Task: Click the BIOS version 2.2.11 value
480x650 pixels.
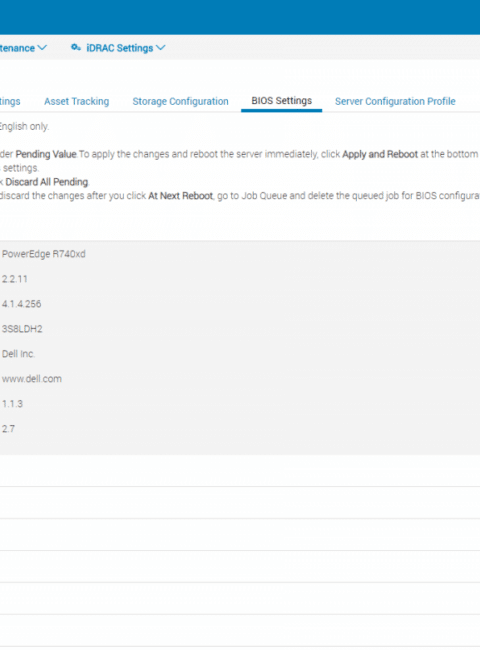Action: (15, 279)
